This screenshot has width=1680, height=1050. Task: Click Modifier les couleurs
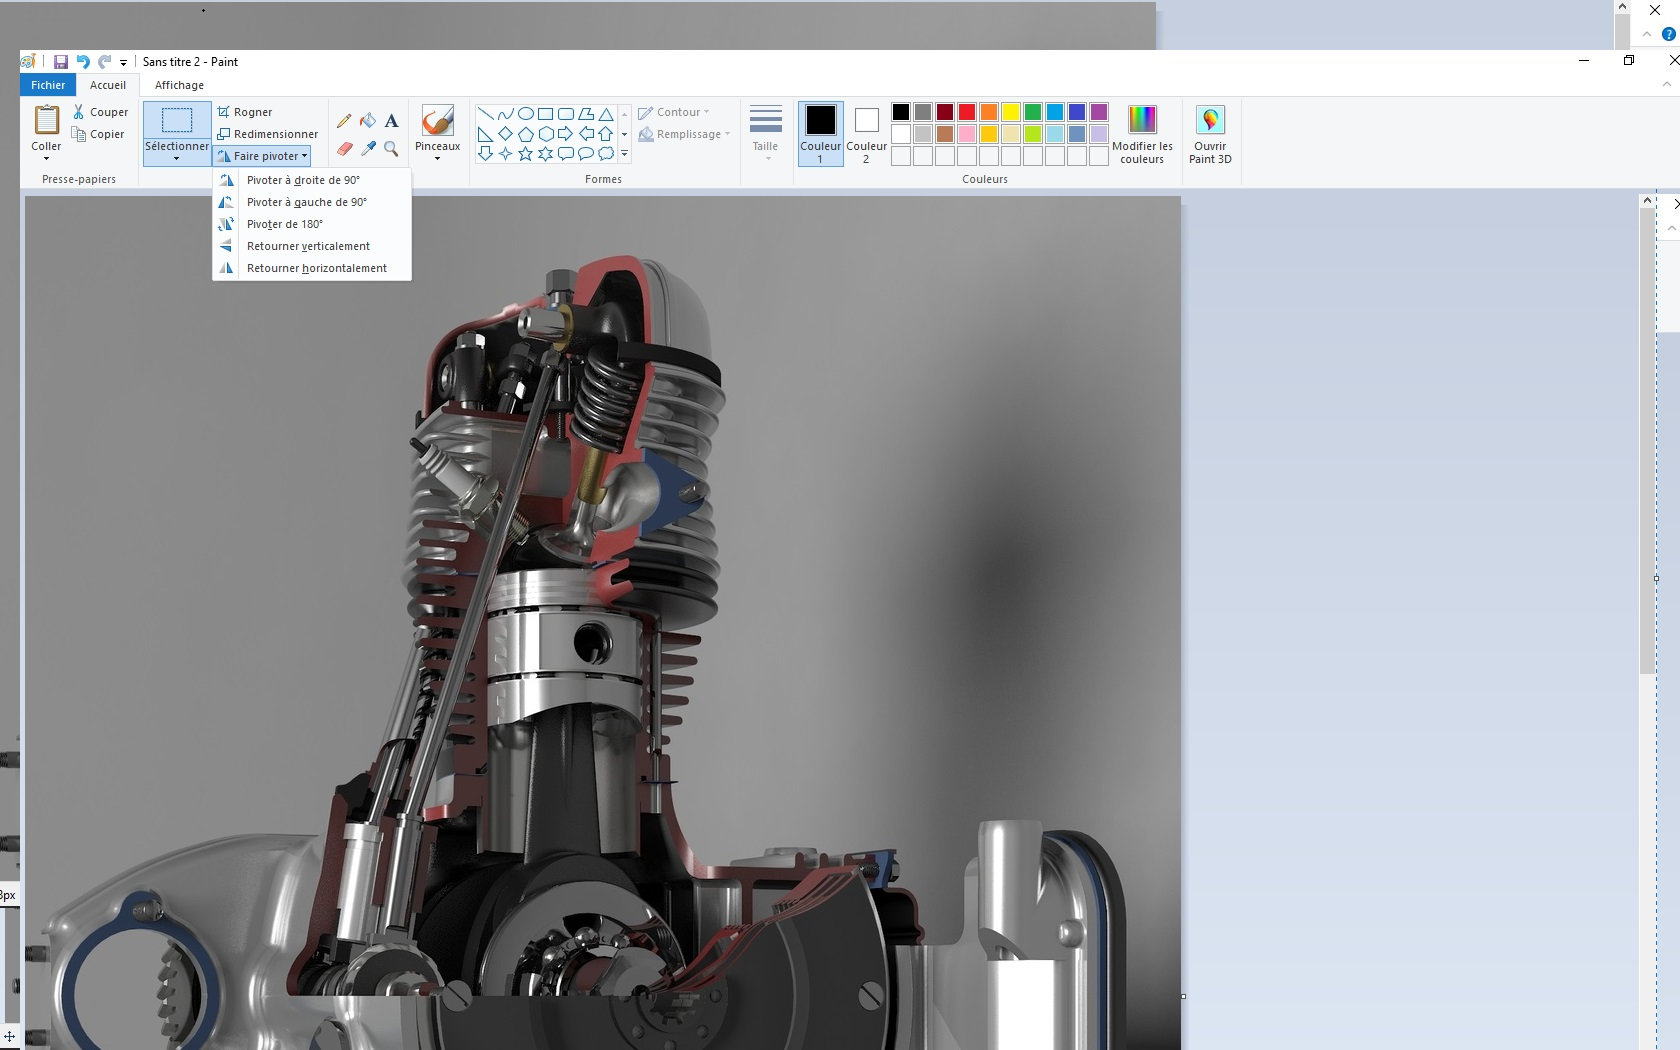click(1142, 134)
